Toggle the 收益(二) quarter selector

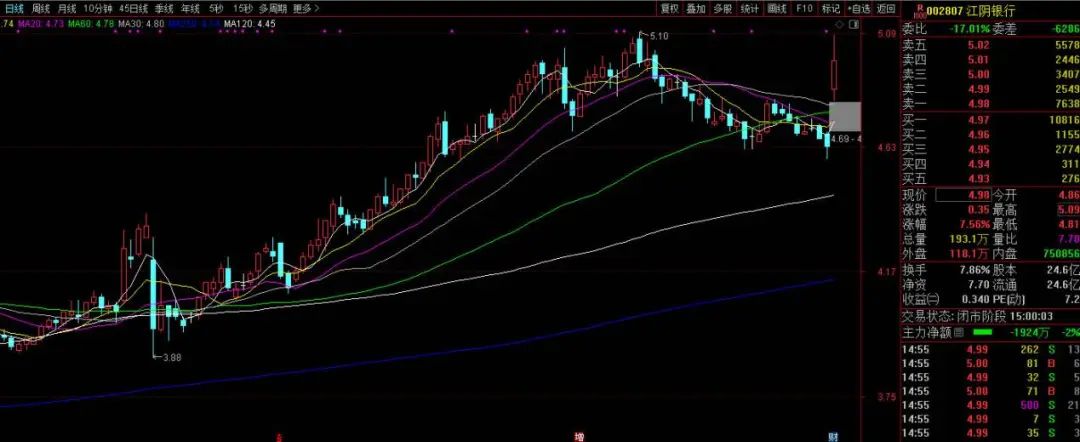point(920,299)
